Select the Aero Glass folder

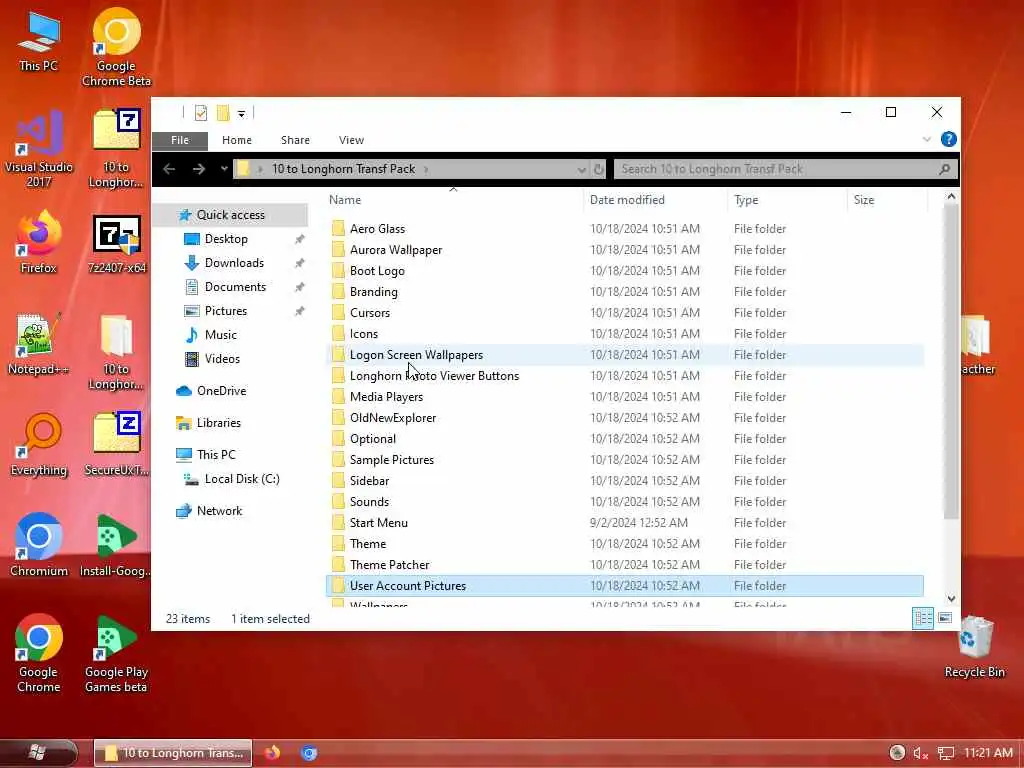tap(624, 229)
